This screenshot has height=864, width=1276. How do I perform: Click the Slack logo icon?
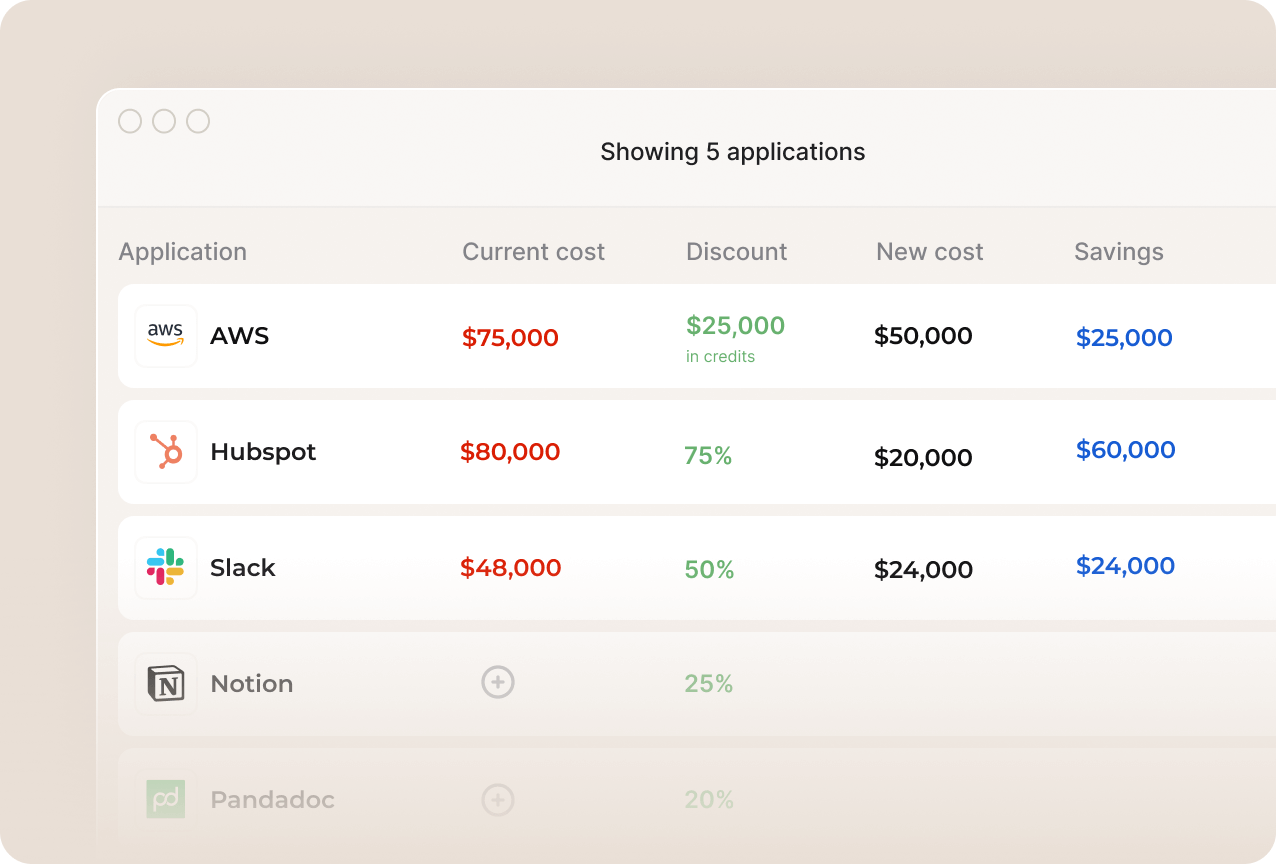(x=166, y=568)
